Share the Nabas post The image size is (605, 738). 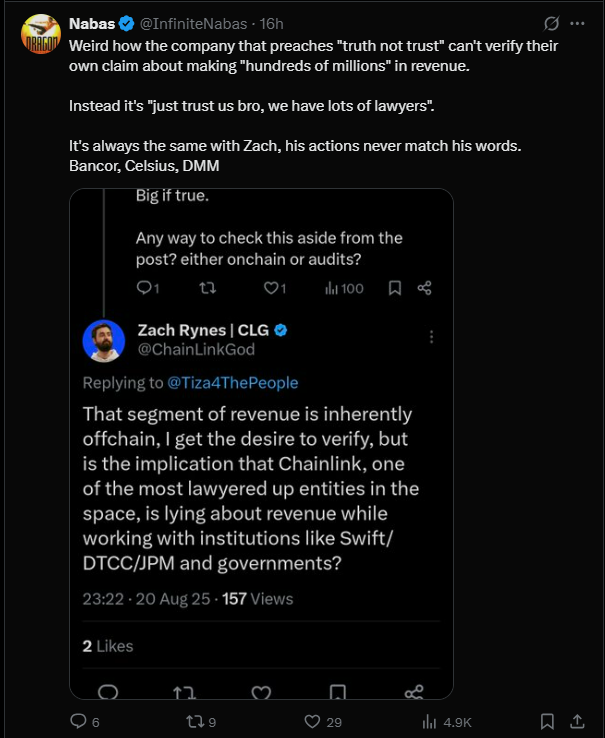tap(577, 721)
